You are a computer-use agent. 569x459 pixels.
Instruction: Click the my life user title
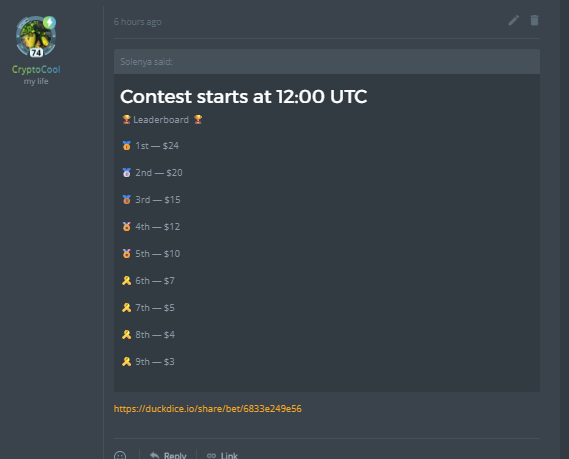(36, 81)
